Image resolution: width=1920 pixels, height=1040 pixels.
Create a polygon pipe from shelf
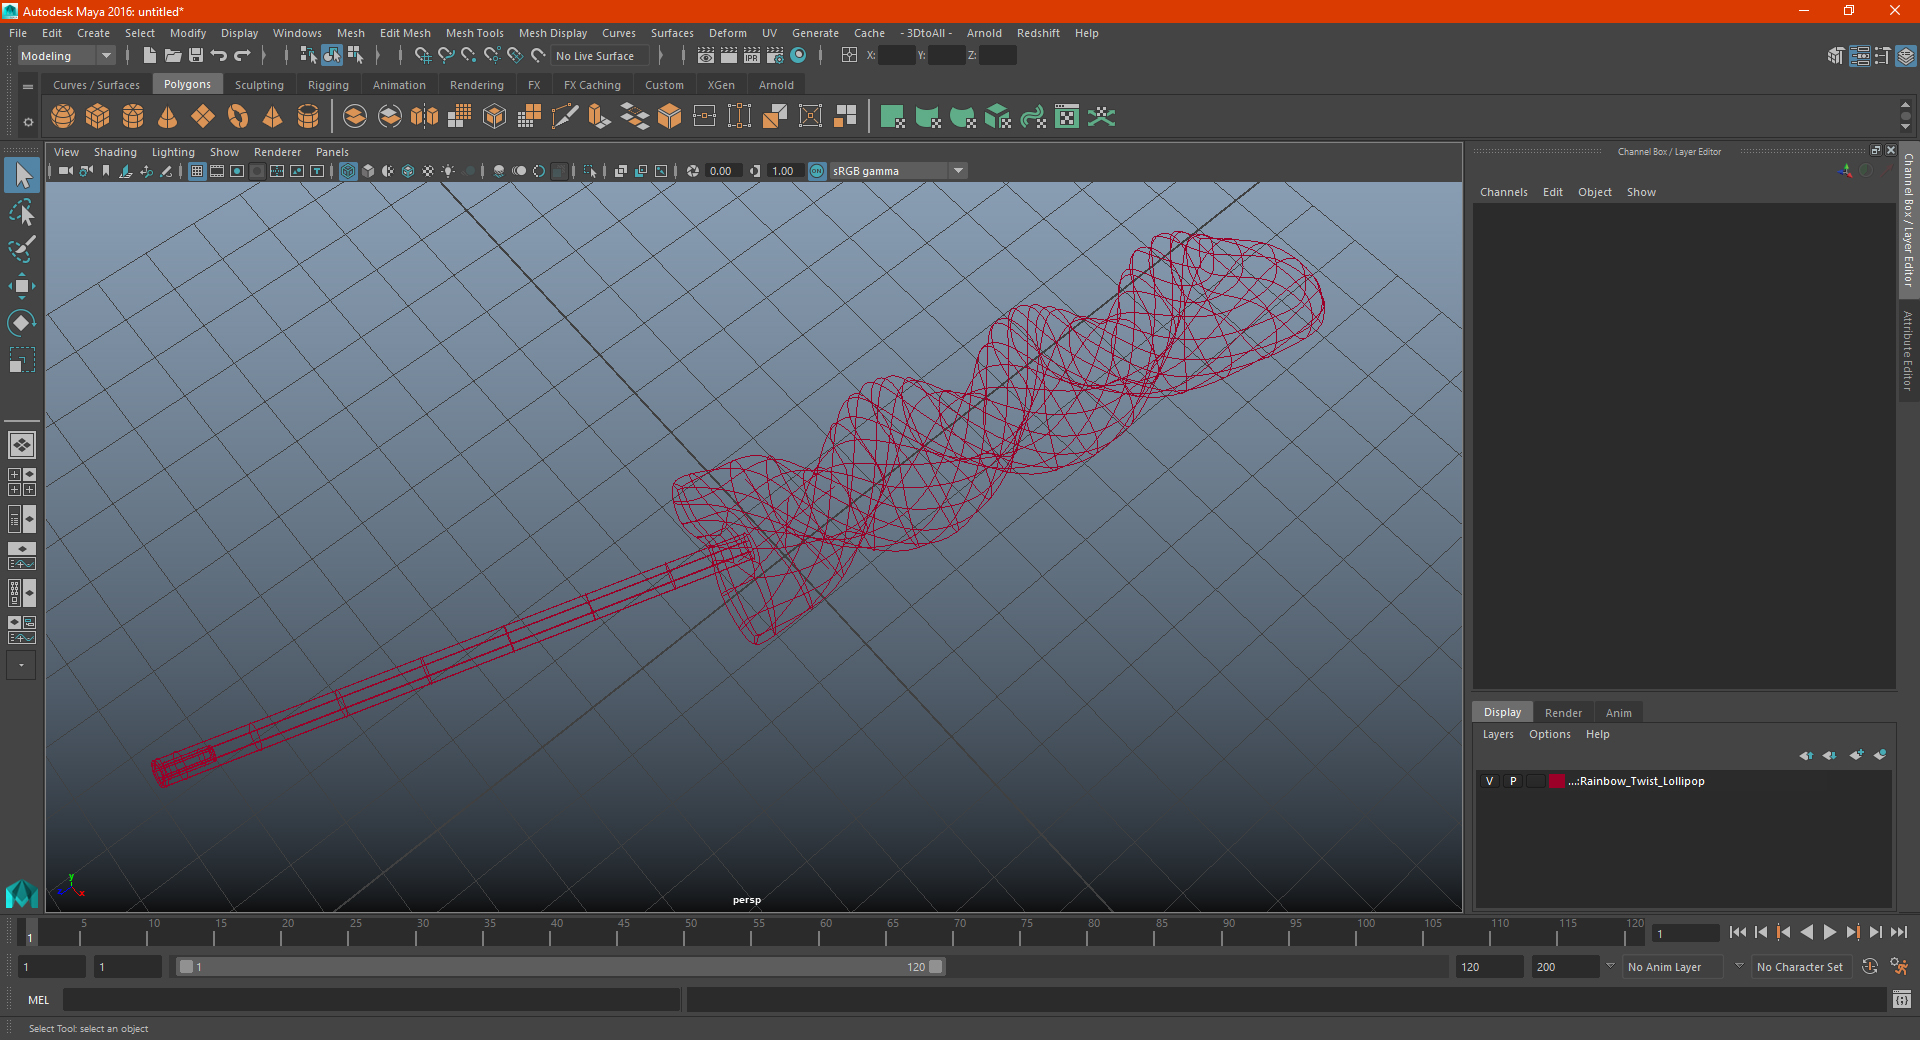click(x=308, y=117)
